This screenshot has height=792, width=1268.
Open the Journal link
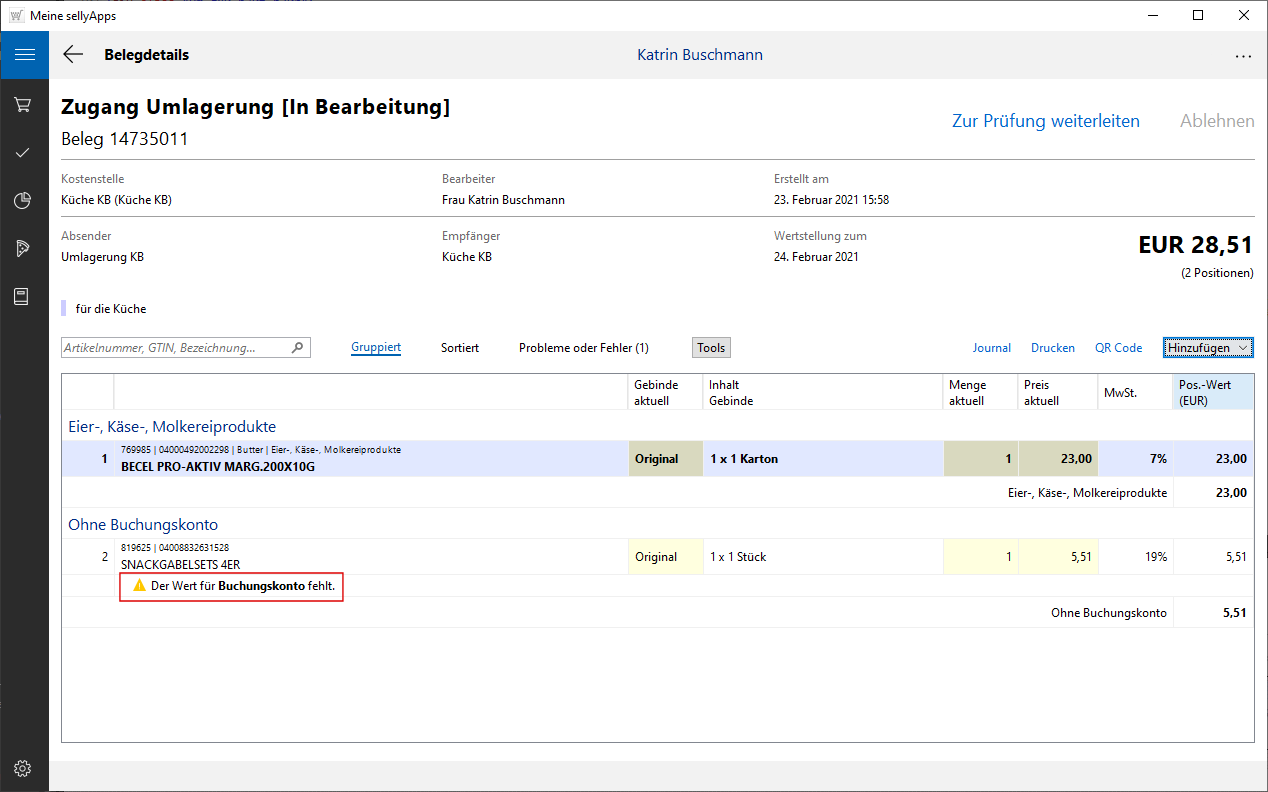coord(991,348)
